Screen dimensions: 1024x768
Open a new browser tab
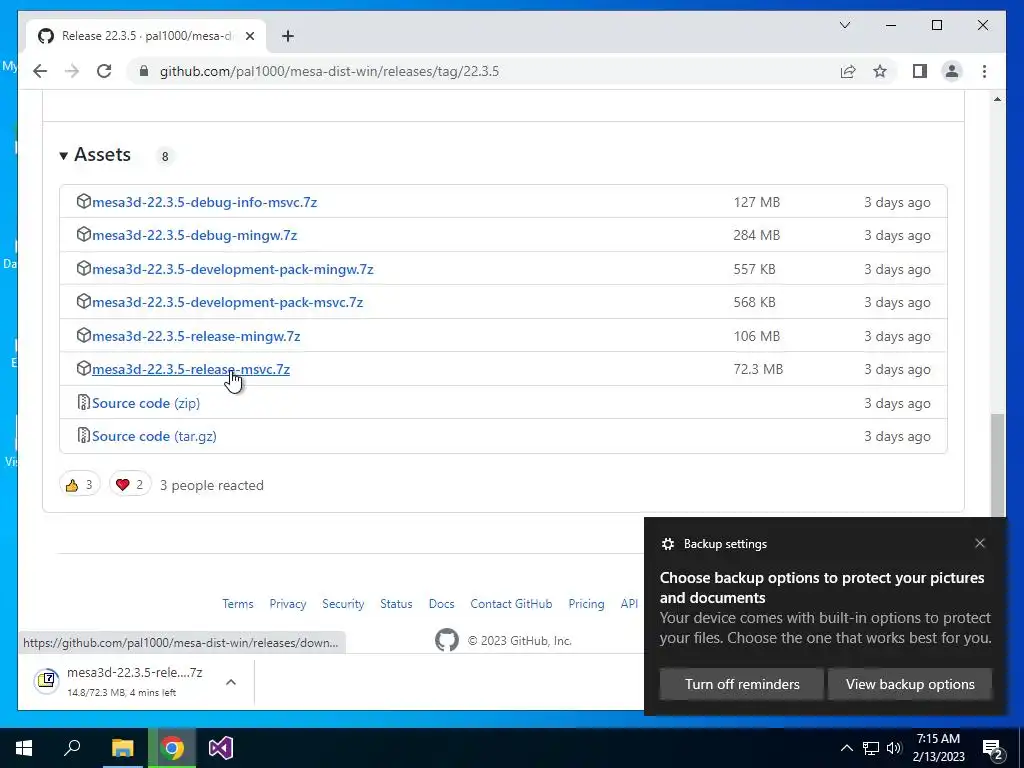pyautogui.click(x=288, y=36)
